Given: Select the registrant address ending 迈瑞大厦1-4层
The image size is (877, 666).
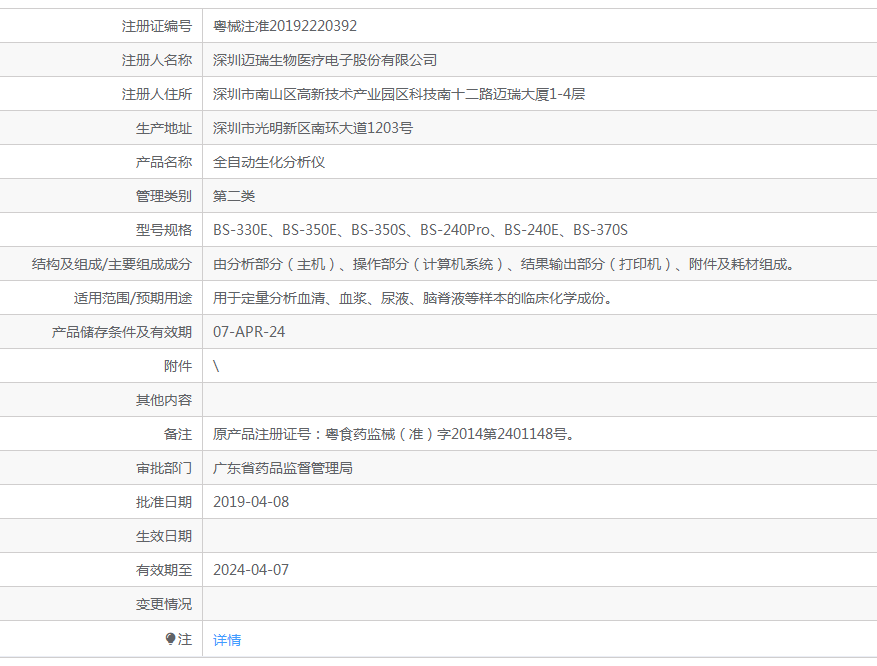Looking at the screenshot, I should click(399, 94).
